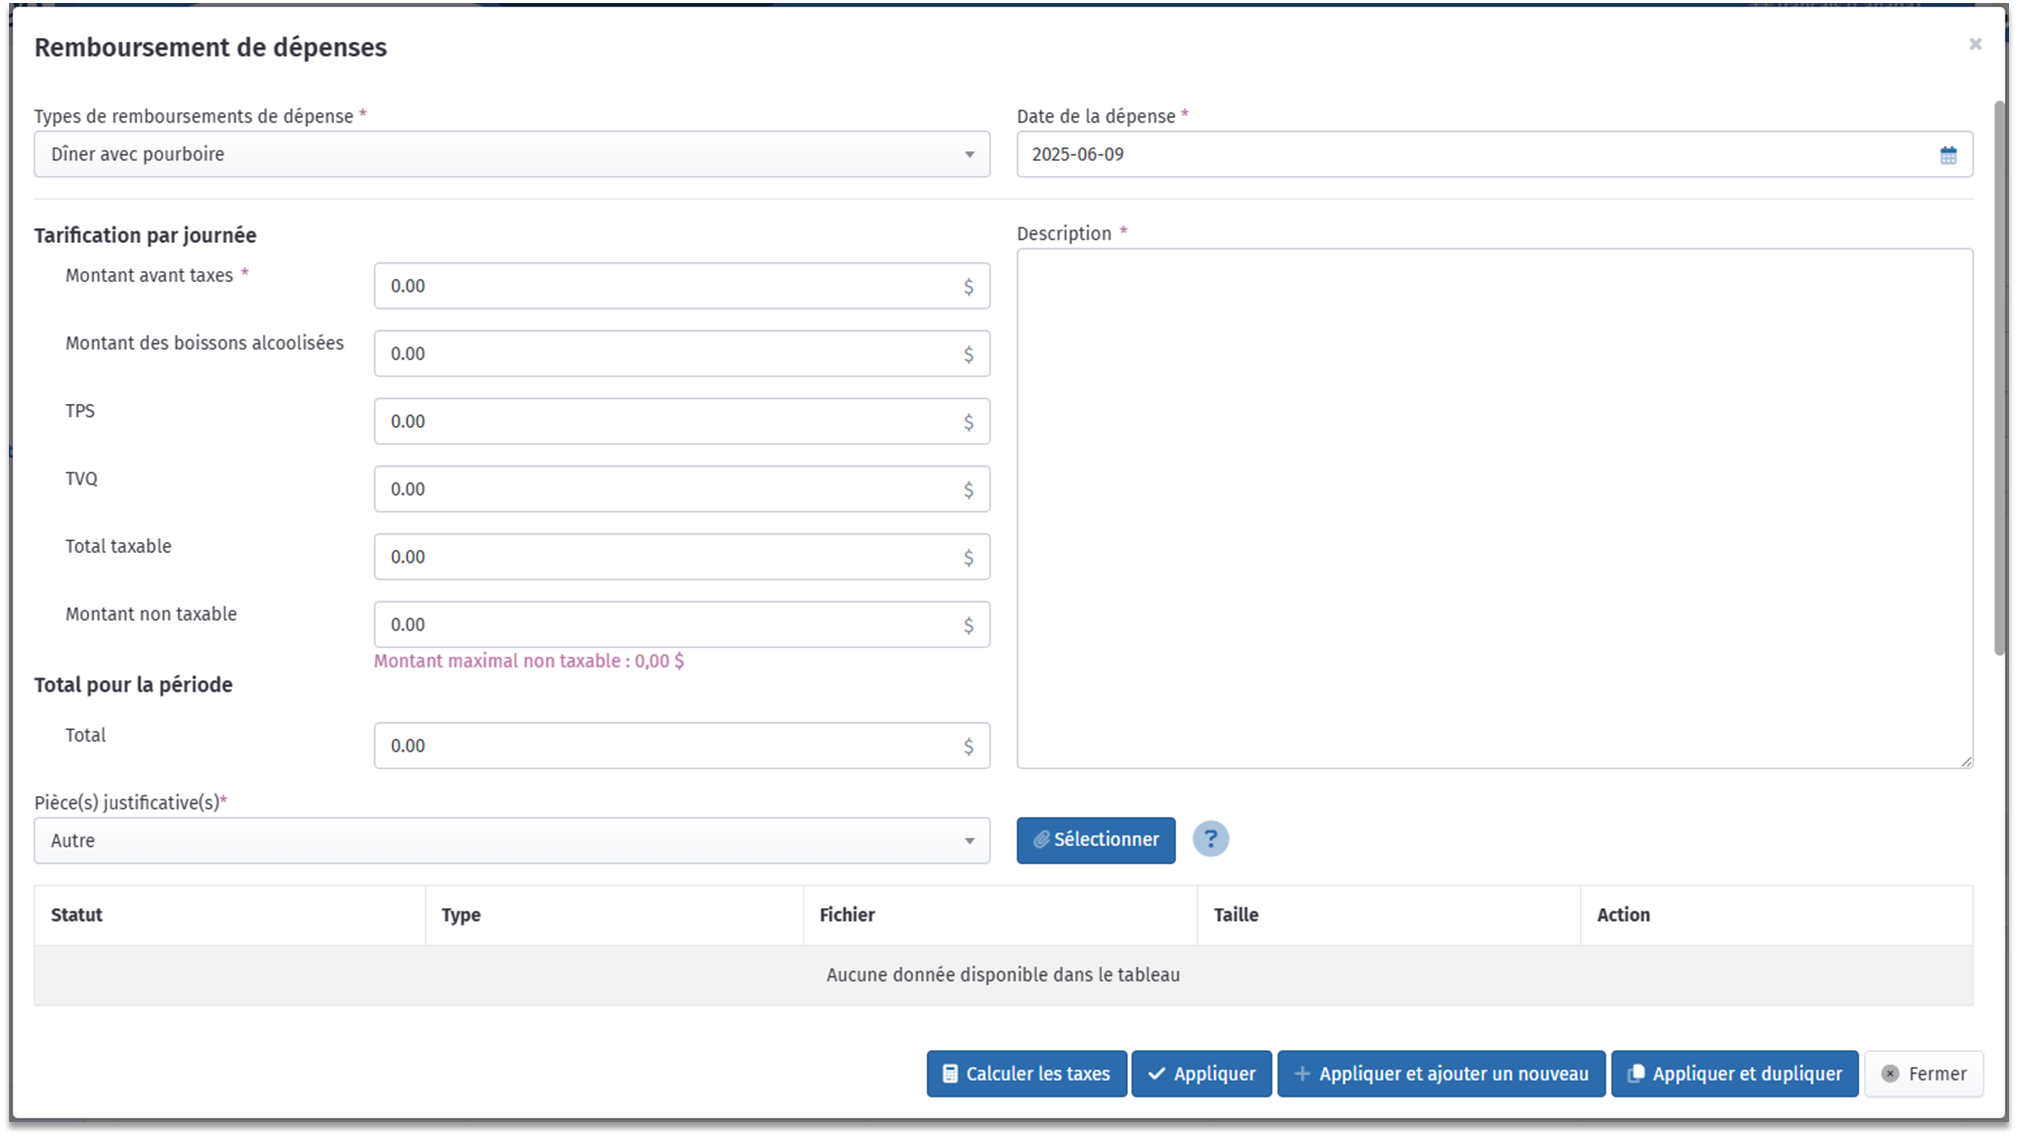
Task: Open the calendar date picker icon
Action: 1947,155
